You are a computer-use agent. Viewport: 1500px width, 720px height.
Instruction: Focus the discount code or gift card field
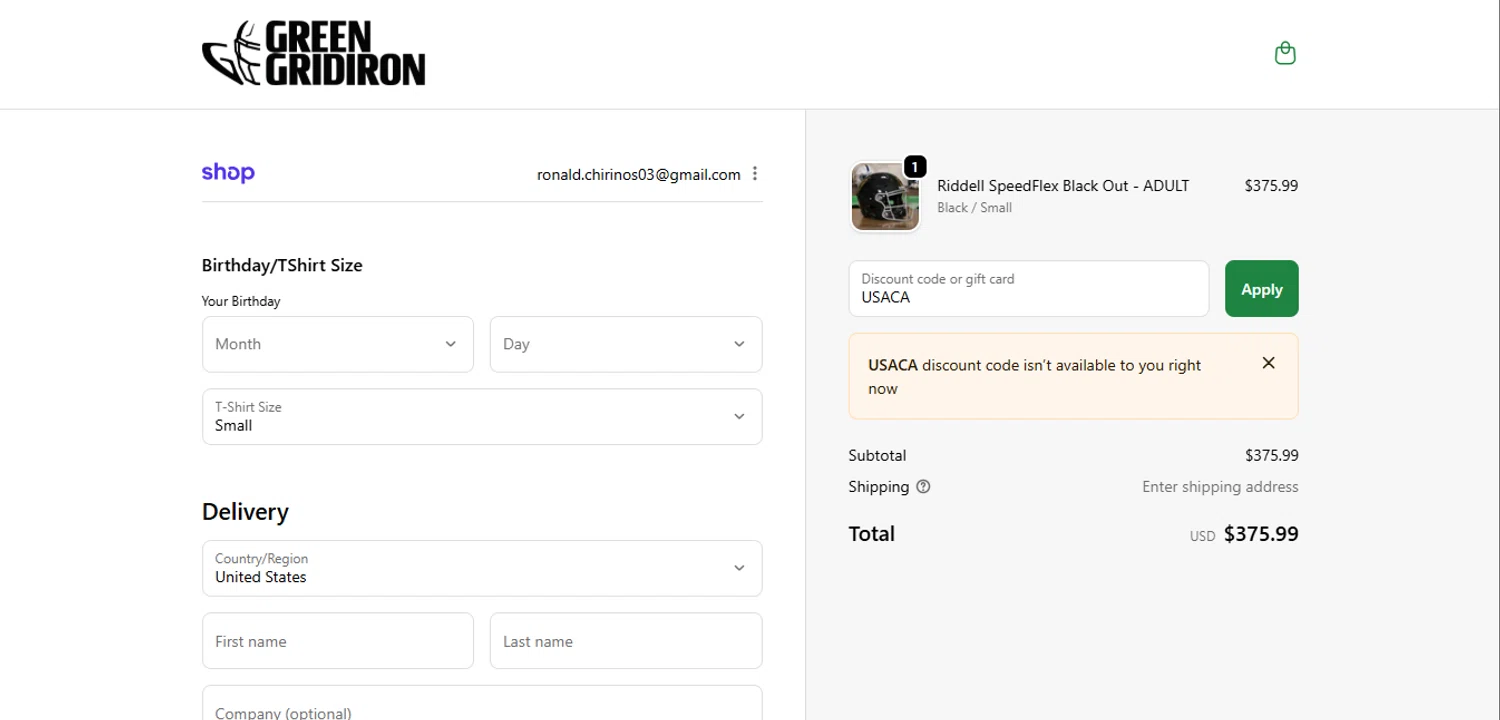[1029, 289]
